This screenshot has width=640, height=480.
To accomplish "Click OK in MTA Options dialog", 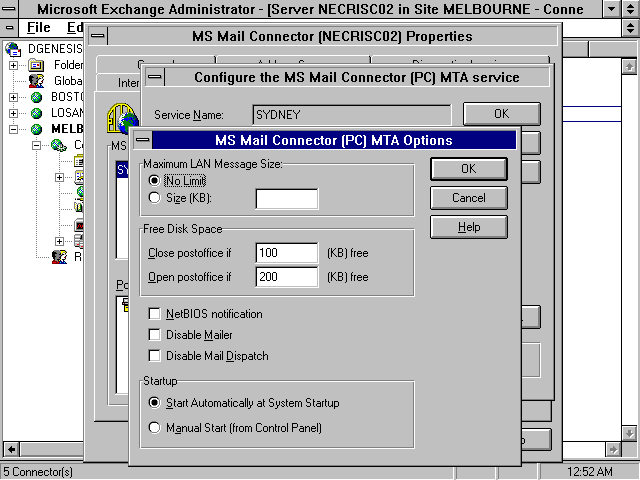I will [469, 169].
